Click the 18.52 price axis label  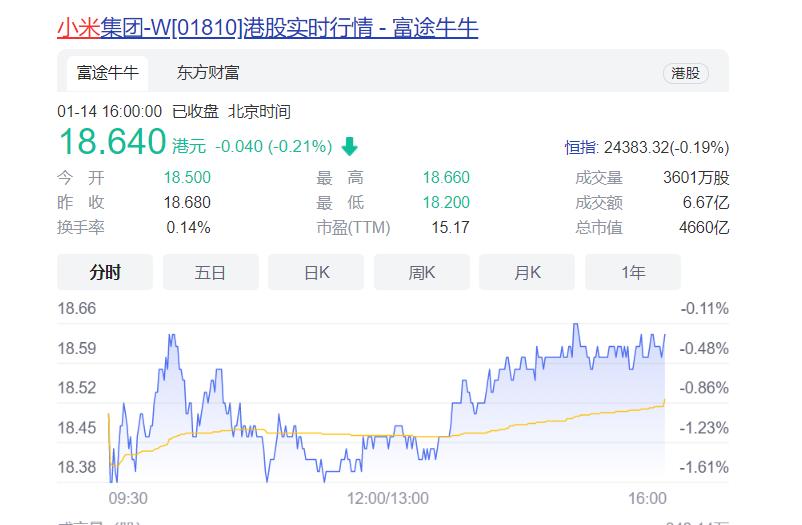click(x=77, y=388)
